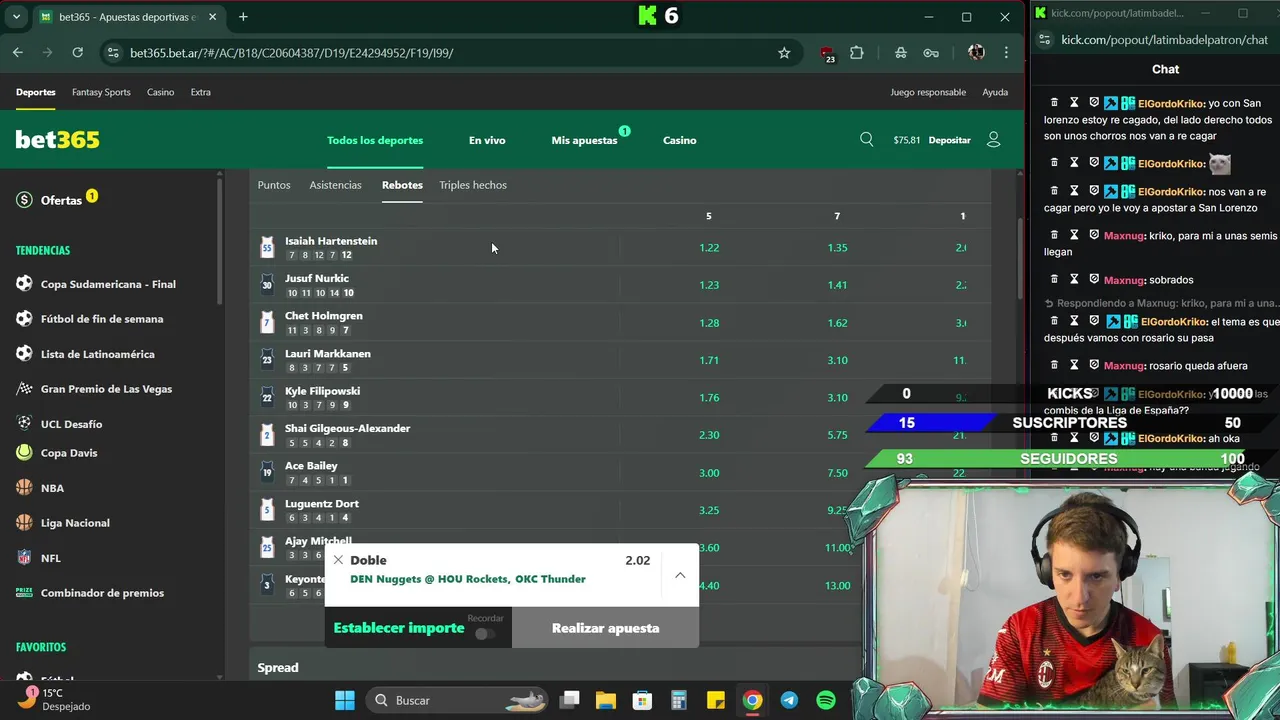The width and height of the screenshot is (1280, 720).
Task: Remove the Doble bet with the X
Action: point(338,560)
